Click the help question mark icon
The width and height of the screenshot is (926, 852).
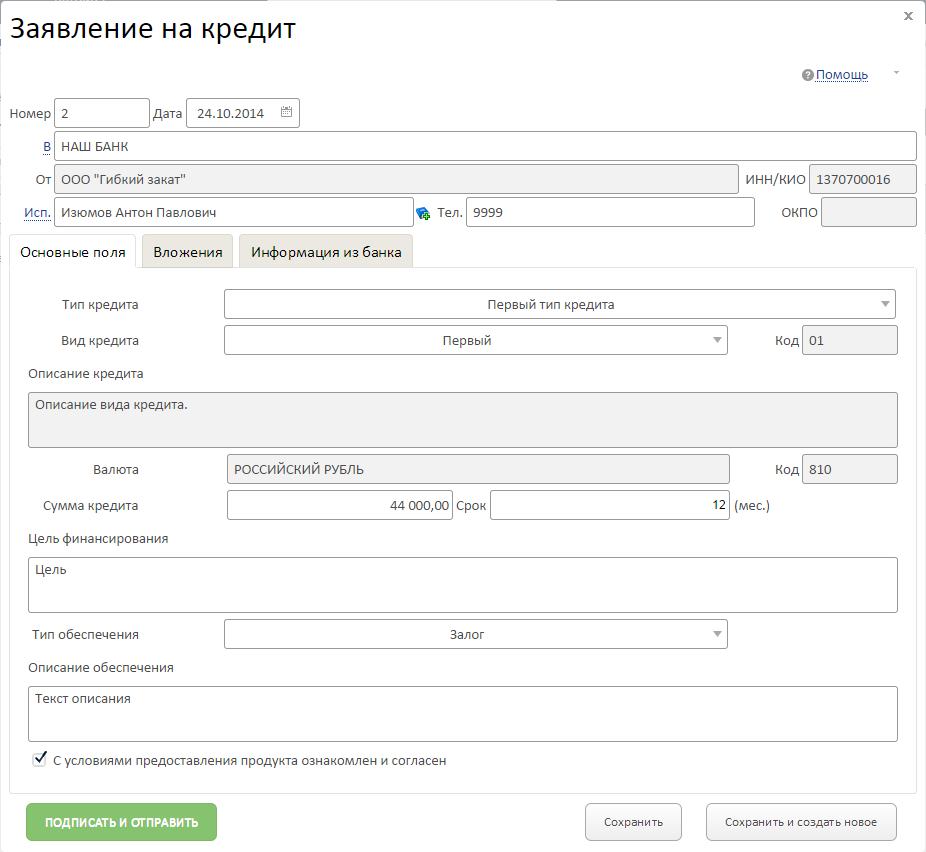(x=807, y=75)
